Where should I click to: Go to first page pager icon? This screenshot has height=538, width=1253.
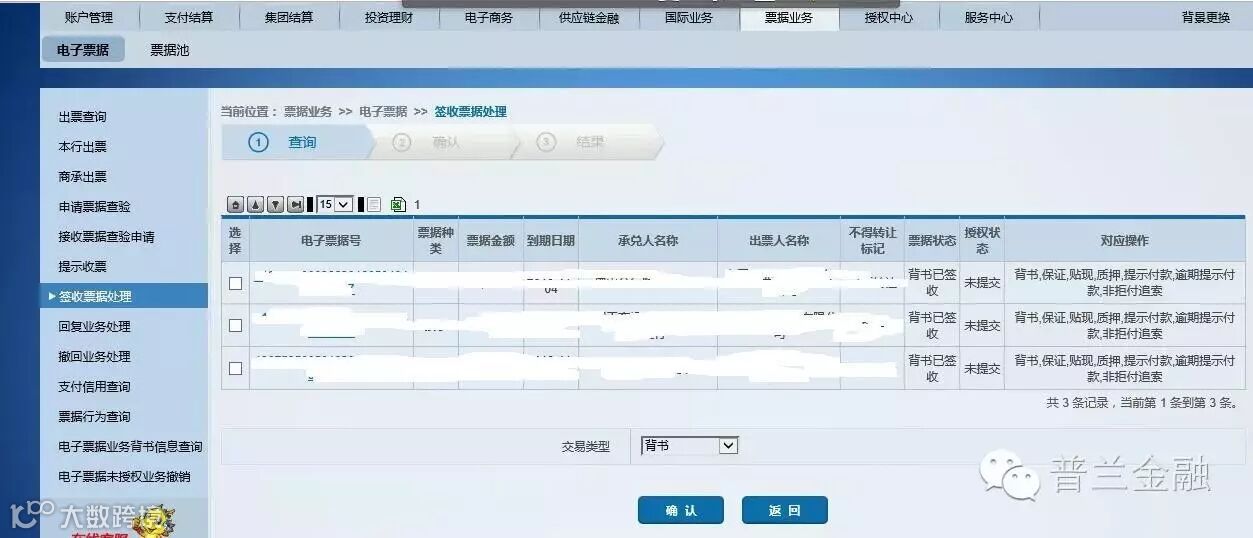point(236,204)
